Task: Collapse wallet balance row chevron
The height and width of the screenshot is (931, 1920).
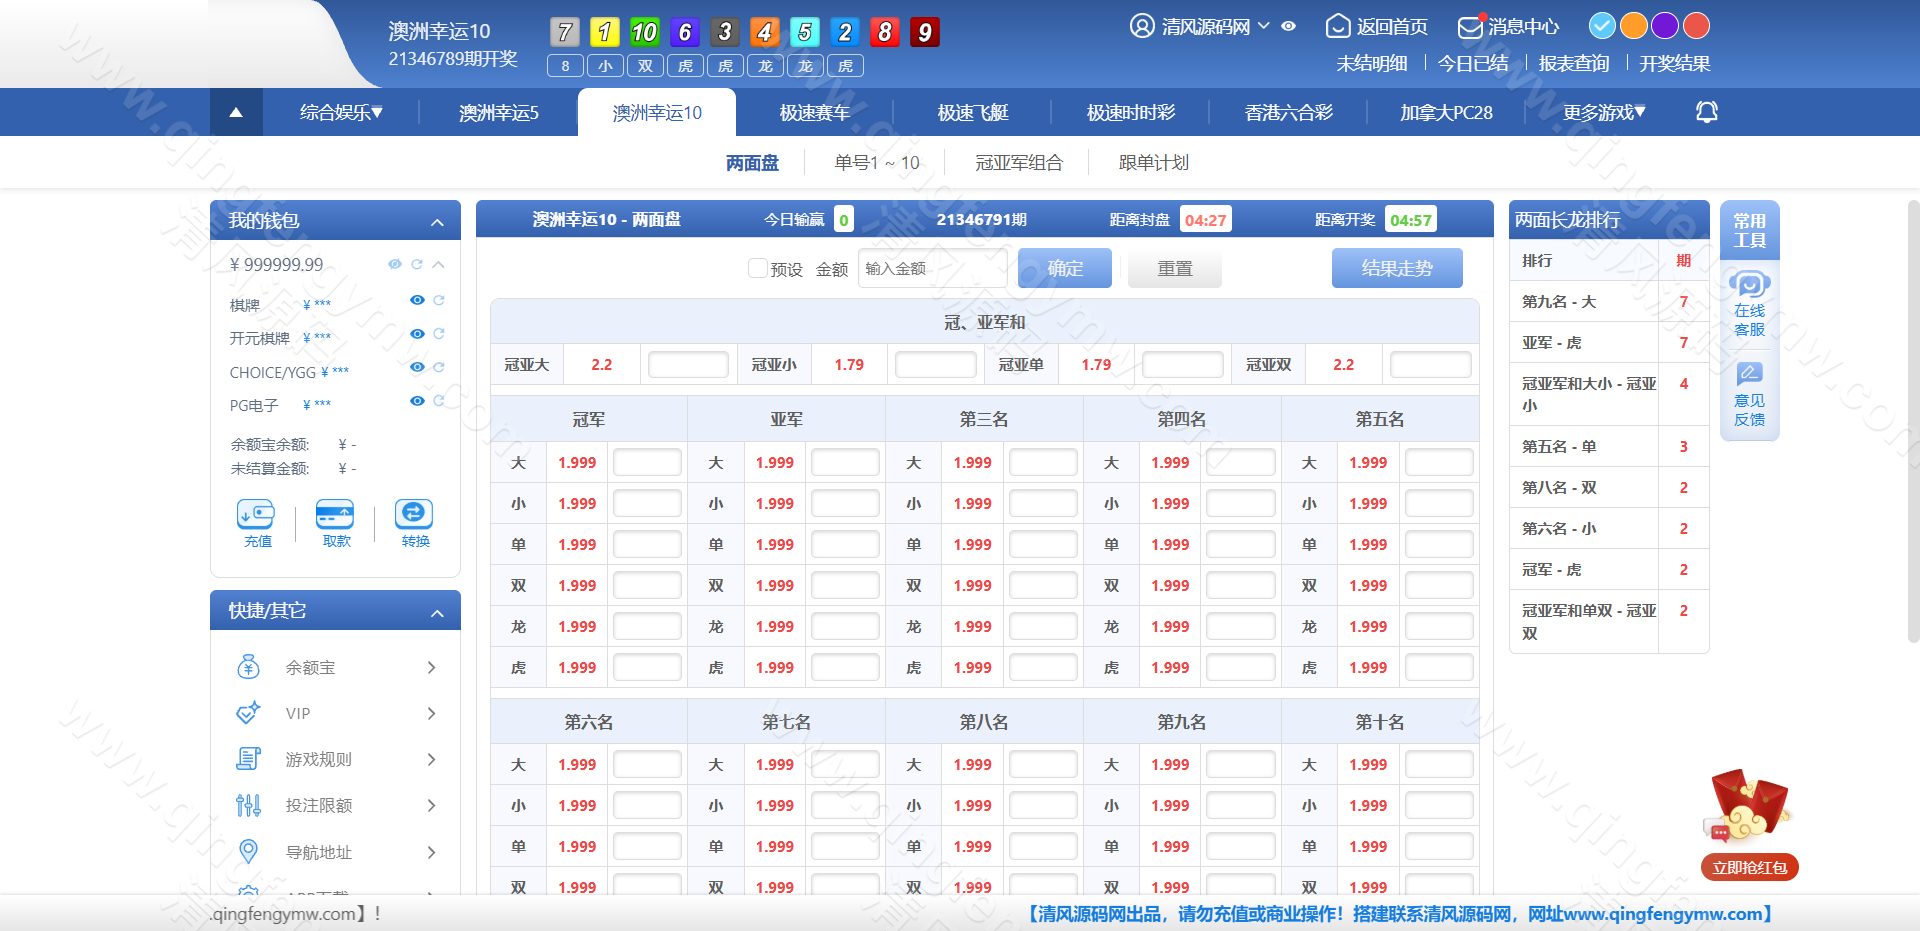Action: pos(438,264)
